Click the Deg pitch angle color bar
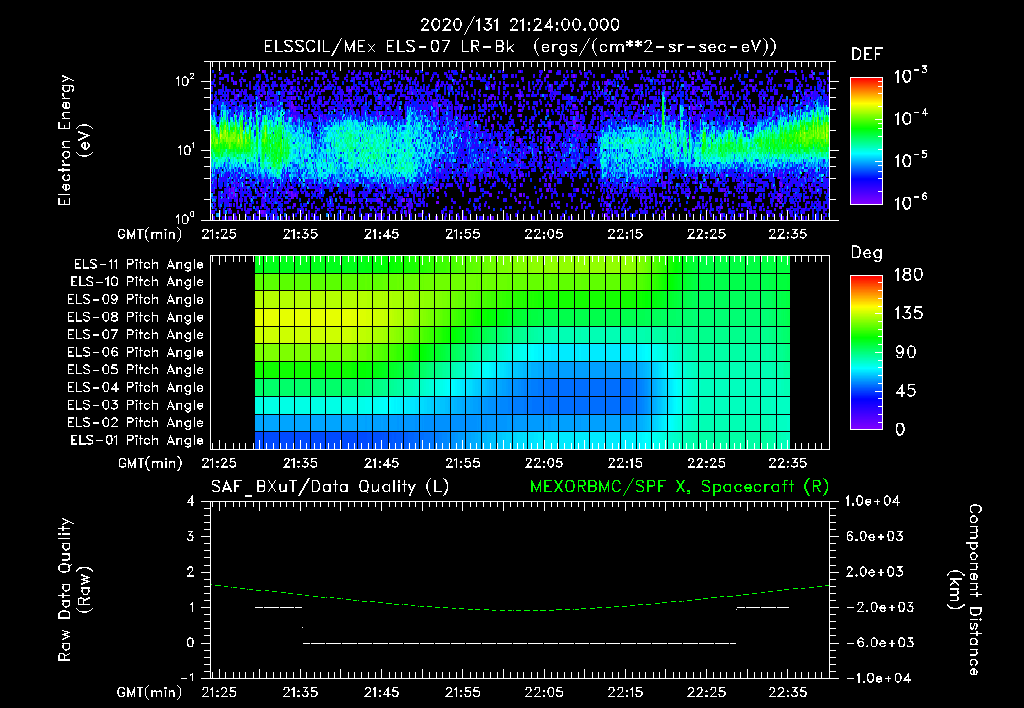The image size is (1024, 708). click(866, 352)
